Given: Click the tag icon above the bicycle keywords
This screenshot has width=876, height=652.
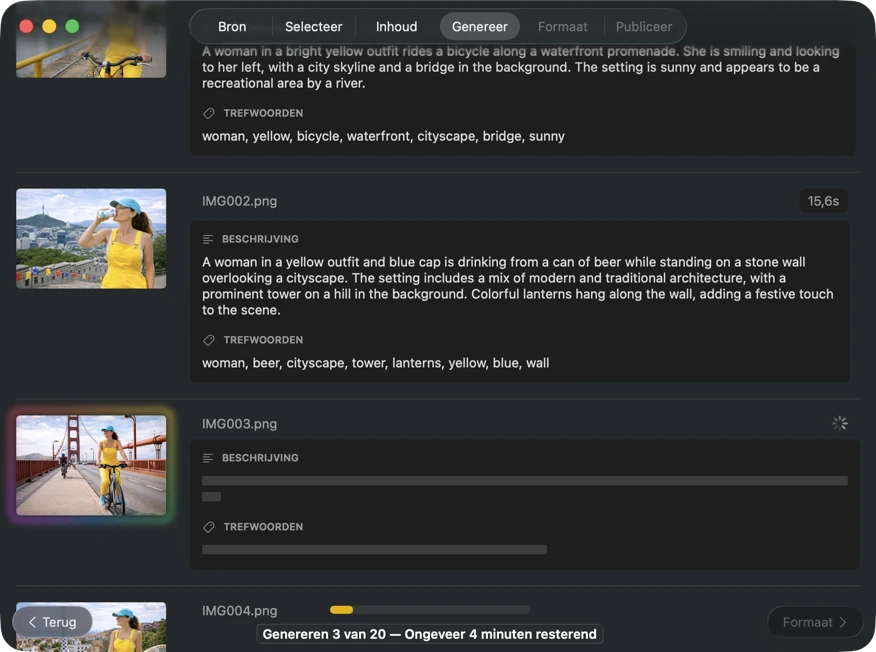Looking at the screenshot, I should pos(208,114).
